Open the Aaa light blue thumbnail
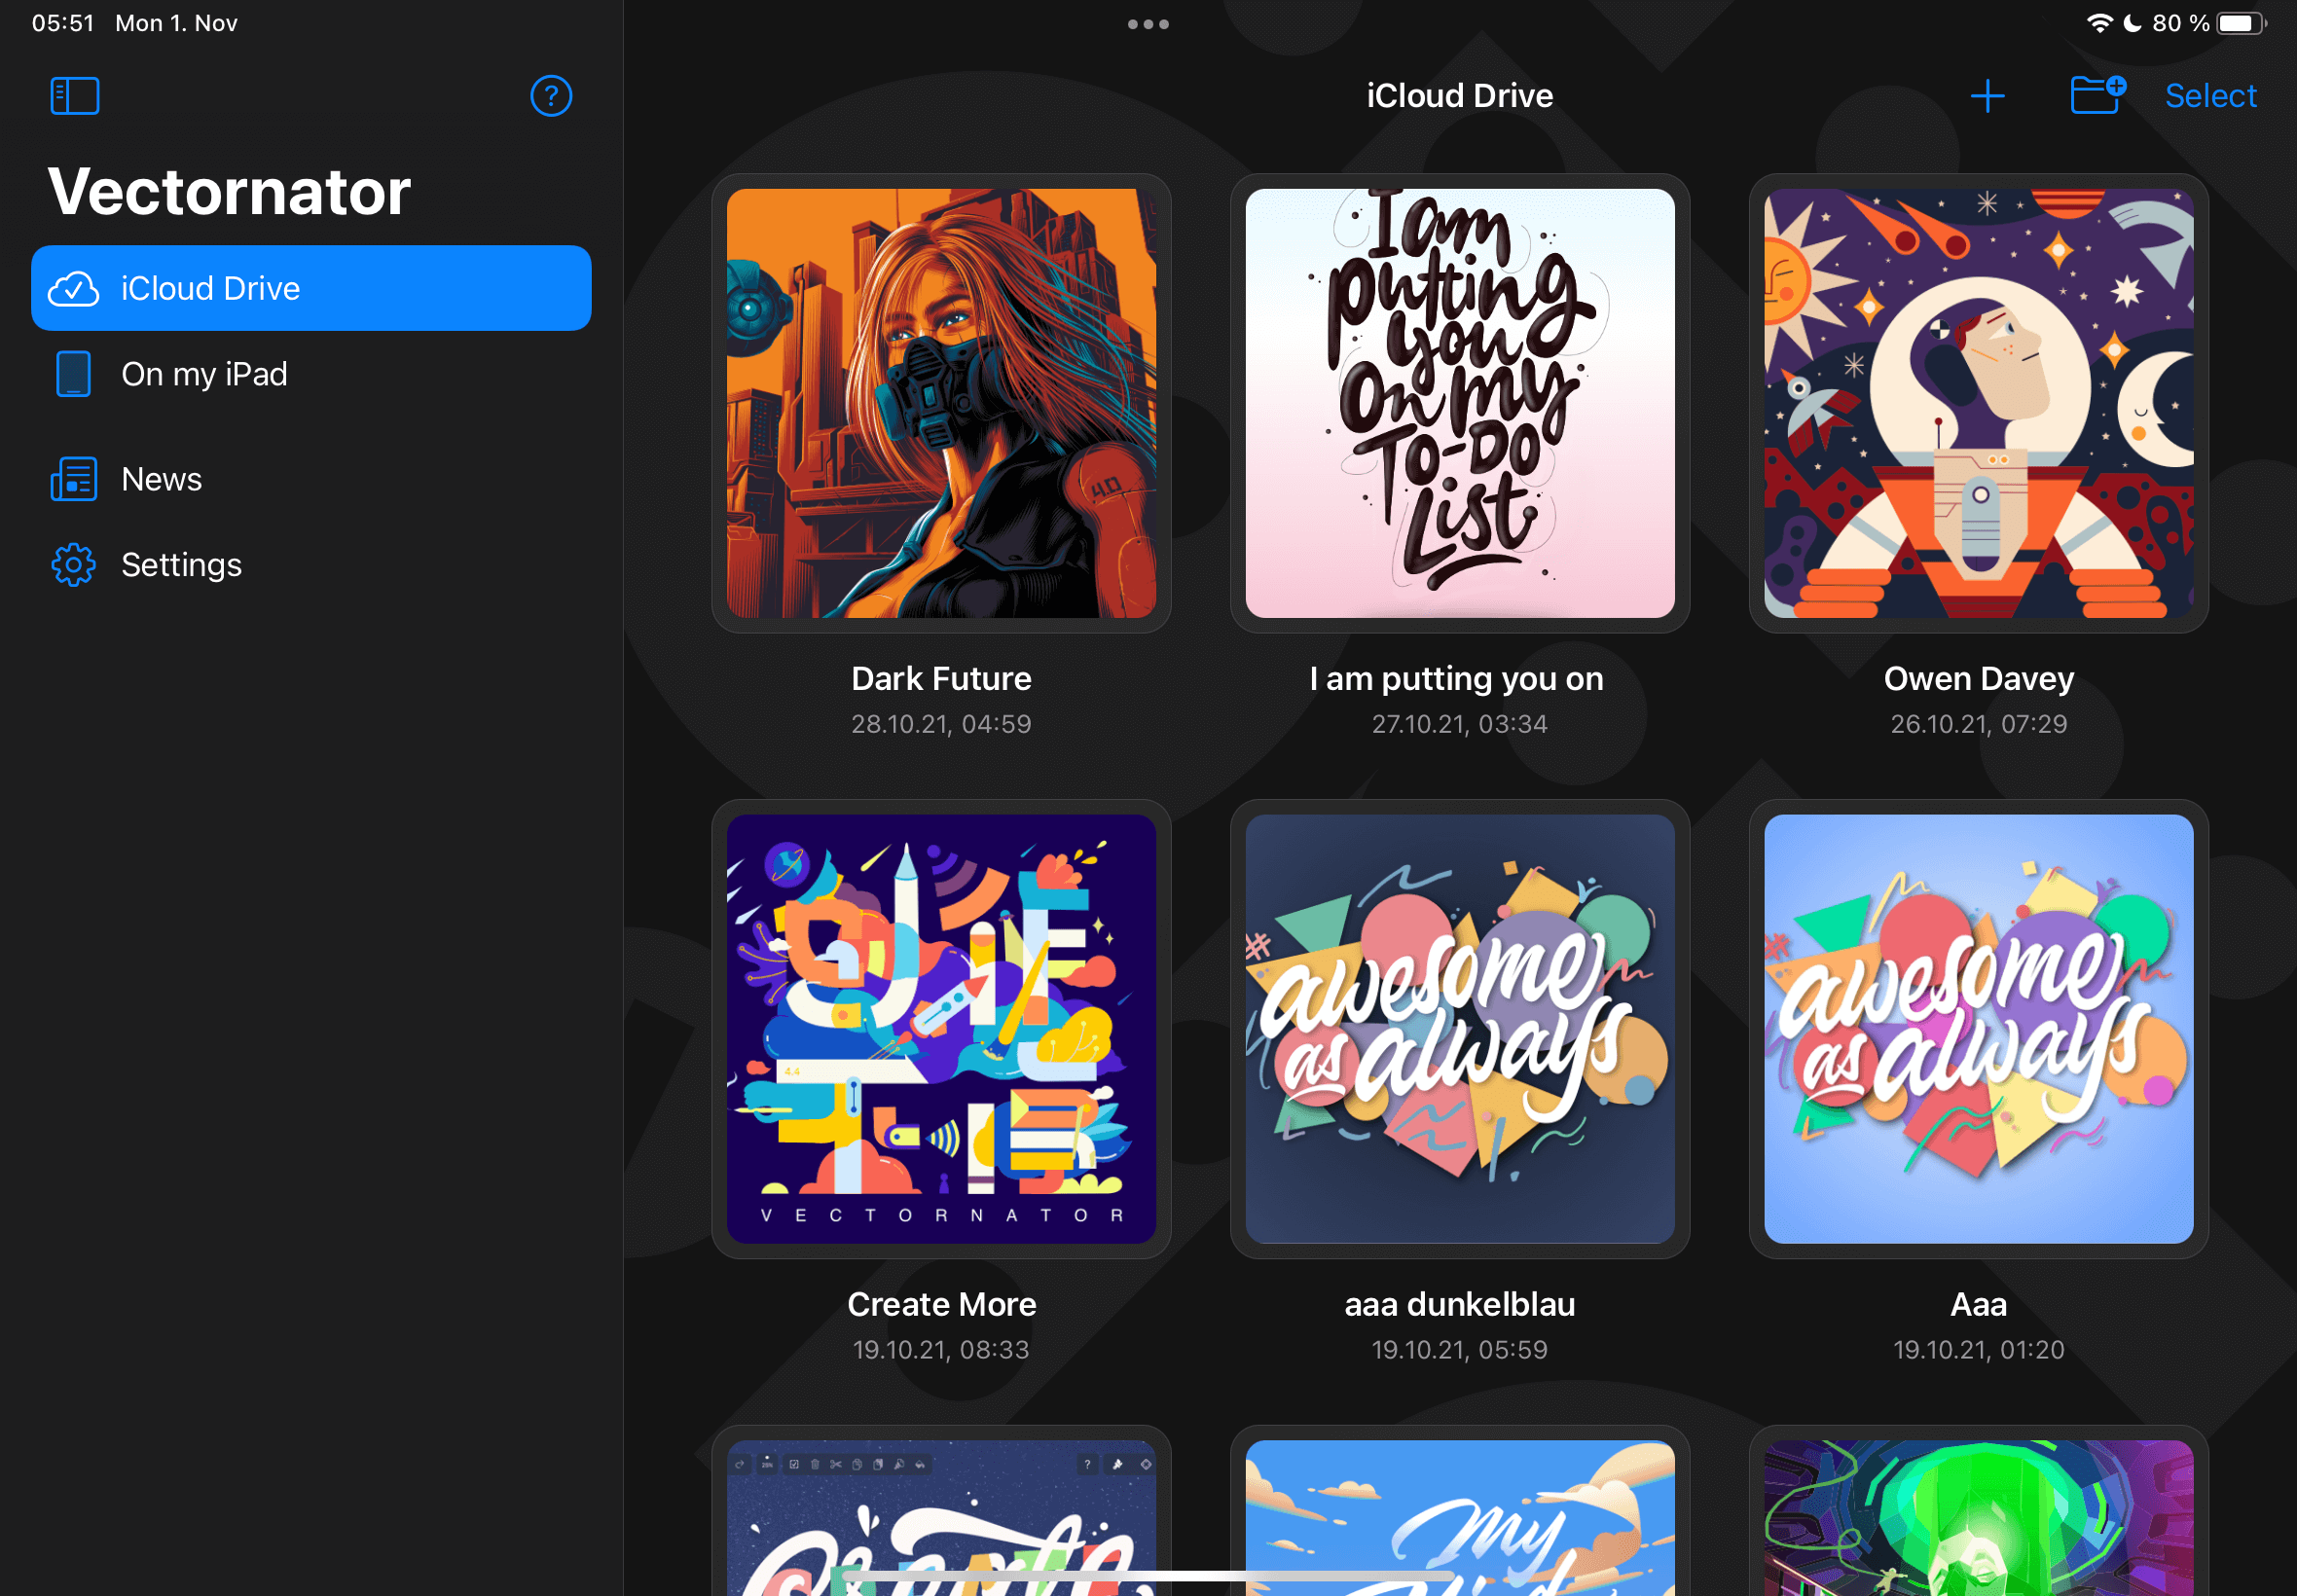This screenshot has width=2297, height=1596. click(1978, 1028)
